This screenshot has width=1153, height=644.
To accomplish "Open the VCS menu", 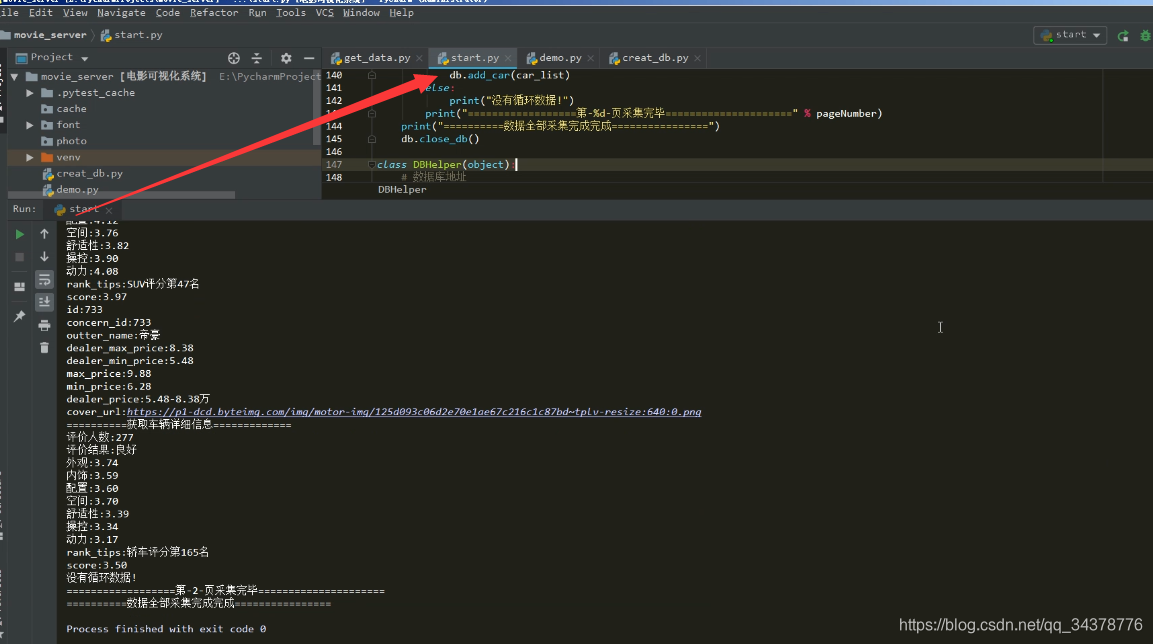I will click(324, 12).
